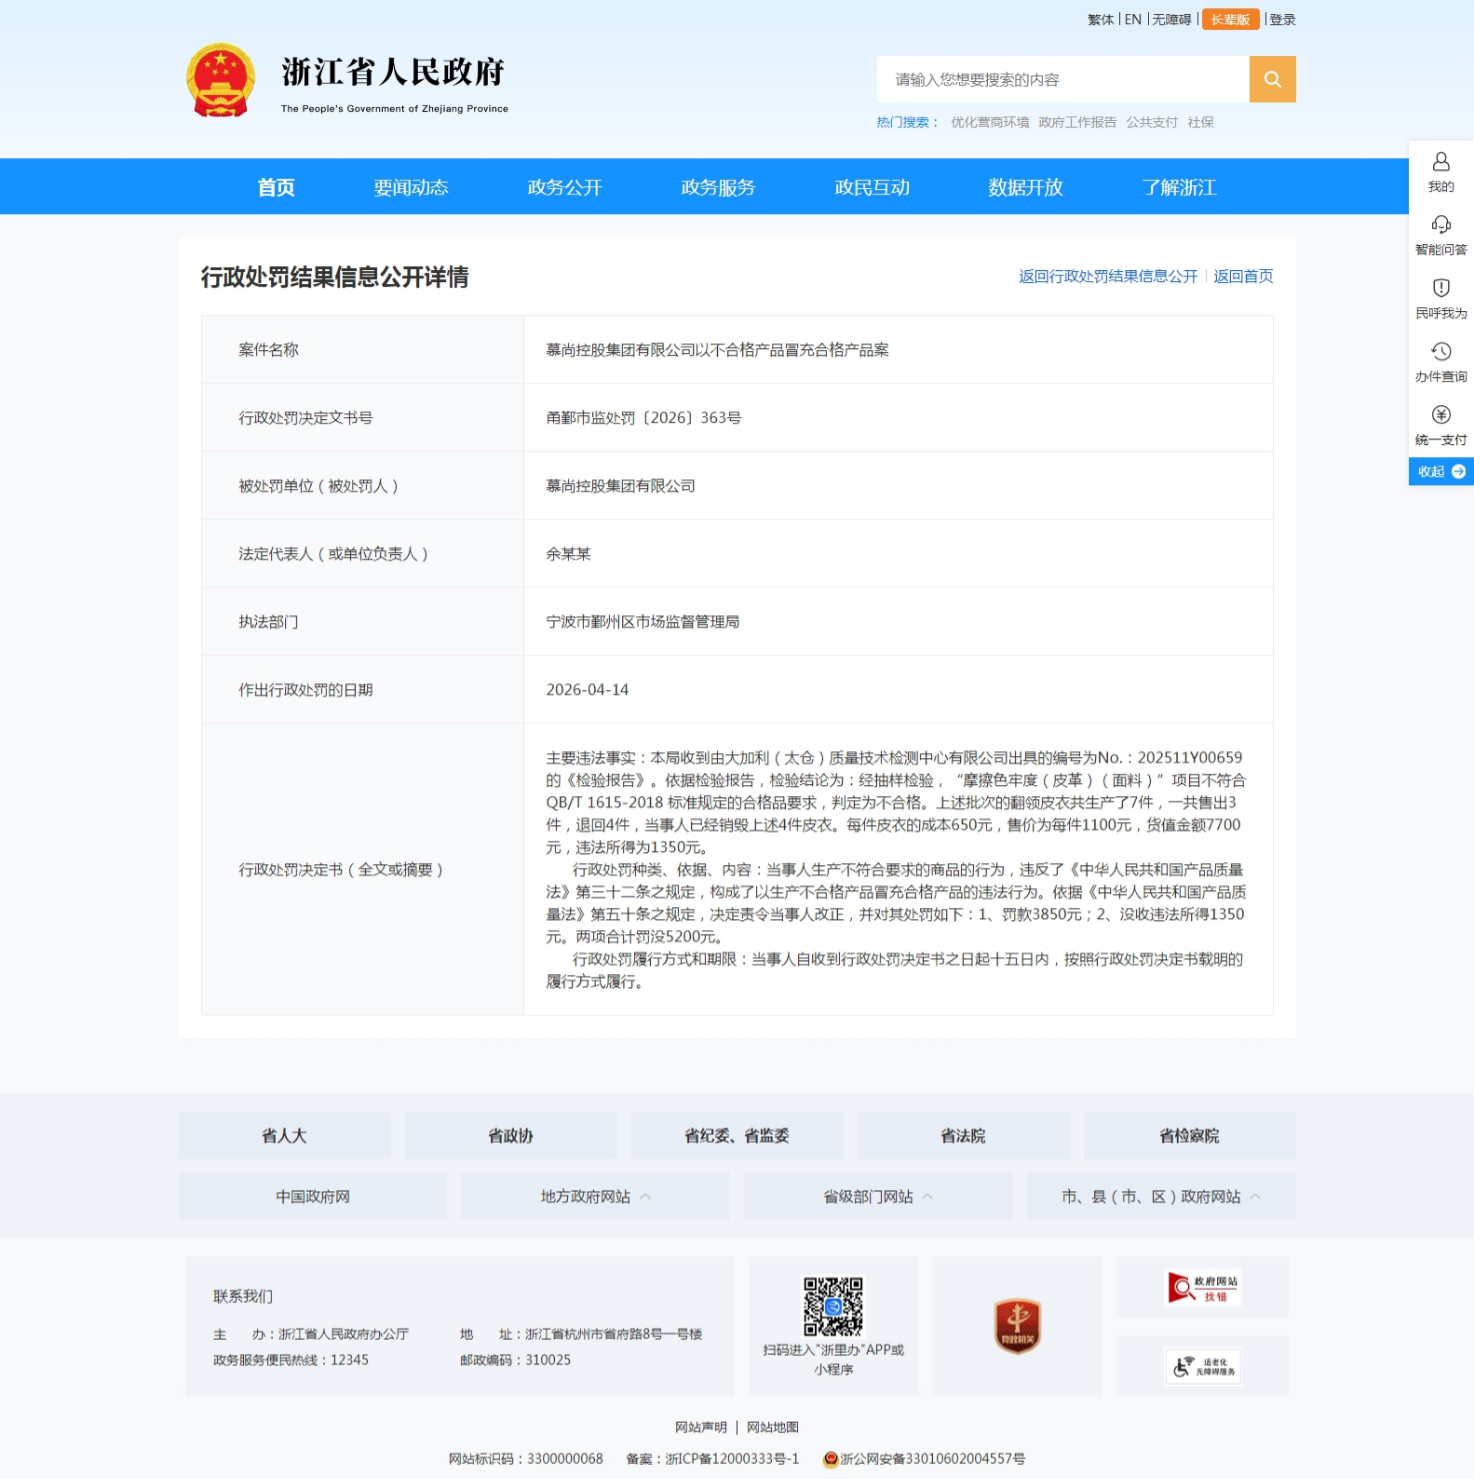Click the 民呼我为 shield icon

coord(1440,289)
